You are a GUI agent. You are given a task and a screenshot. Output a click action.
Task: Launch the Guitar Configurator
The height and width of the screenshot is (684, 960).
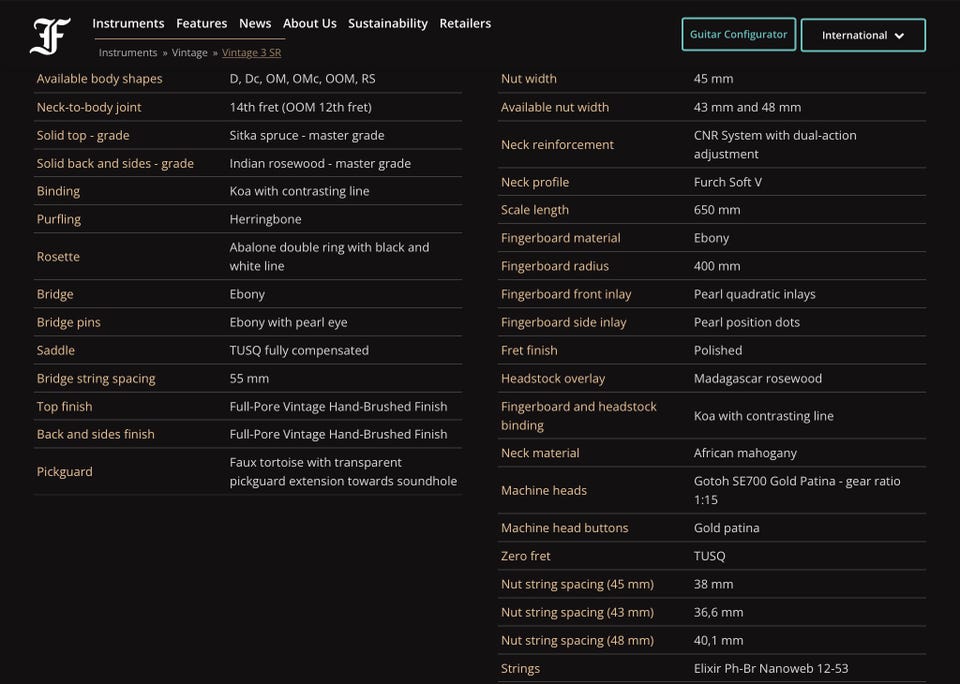point(738,34)
